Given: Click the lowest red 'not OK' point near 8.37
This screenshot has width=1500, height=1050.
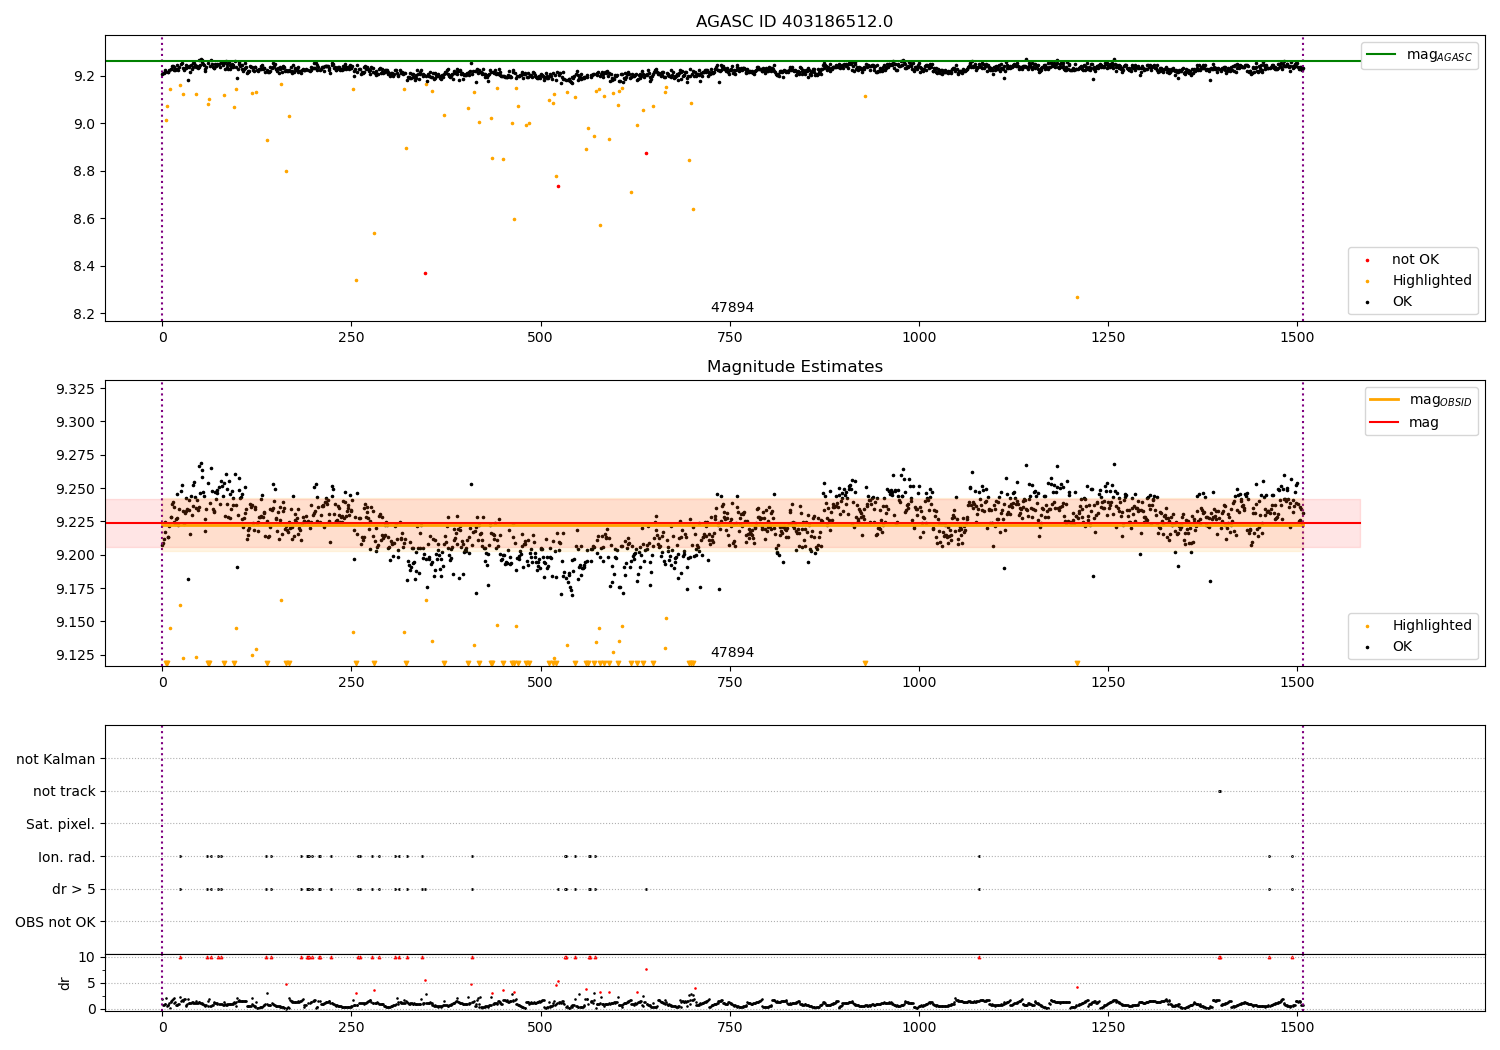Looking at the screenshot, I should click(424, 273).
